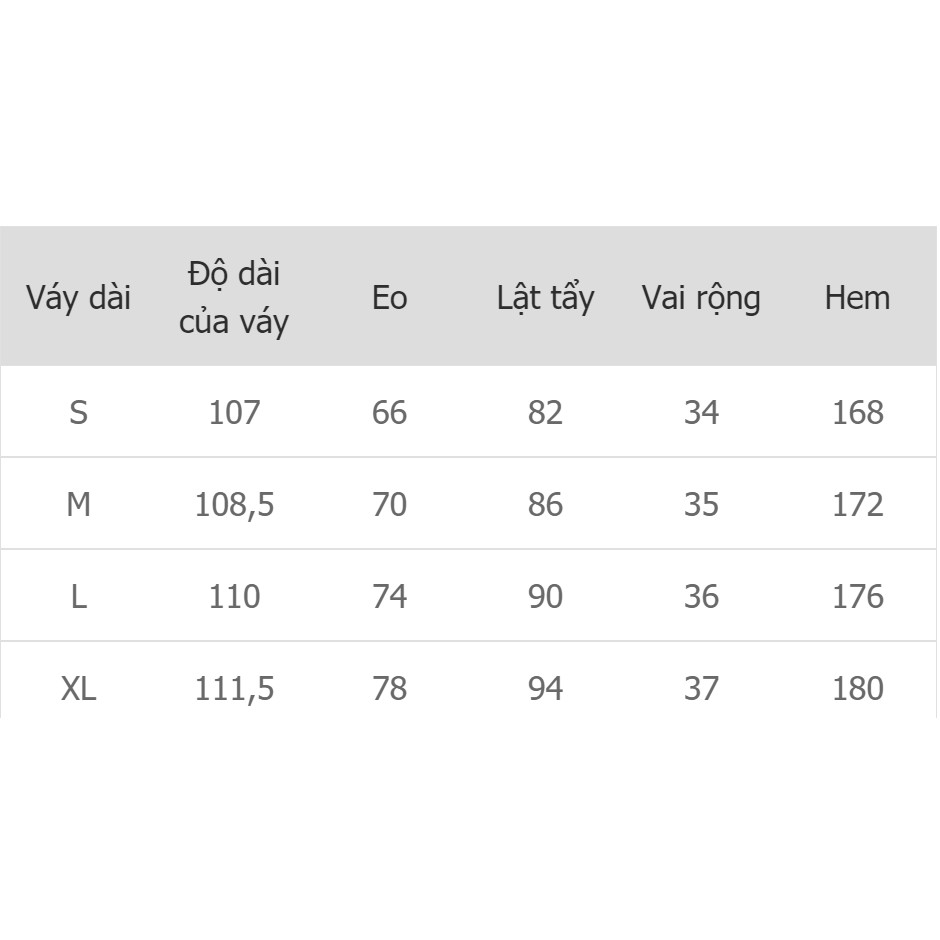The width and height of the screenshot is (940, 940).
Task: Select the 111,5 length value for XL
Action: click(234, 689)
